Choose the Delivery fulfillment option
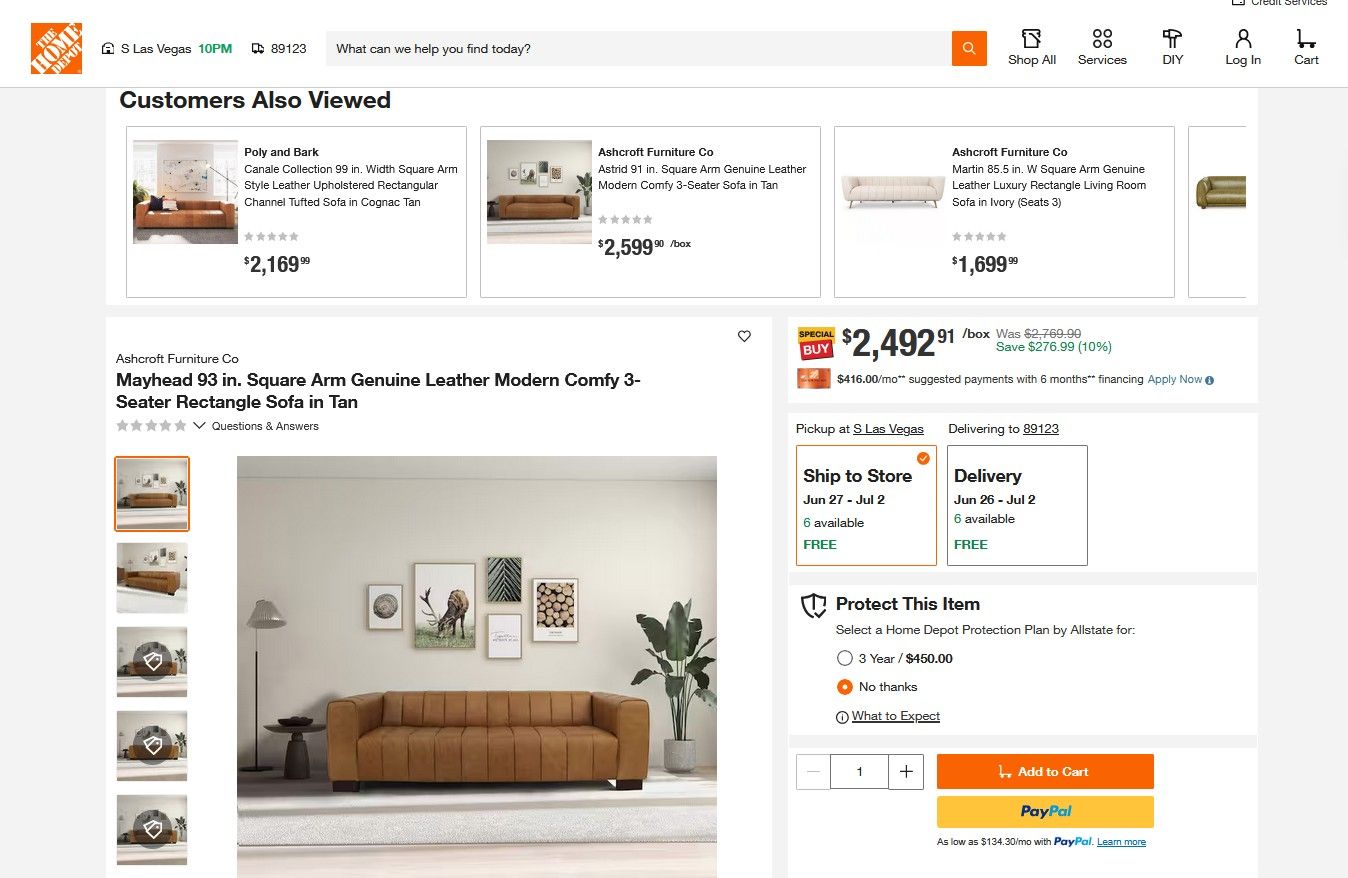 tap(1016, 505)
